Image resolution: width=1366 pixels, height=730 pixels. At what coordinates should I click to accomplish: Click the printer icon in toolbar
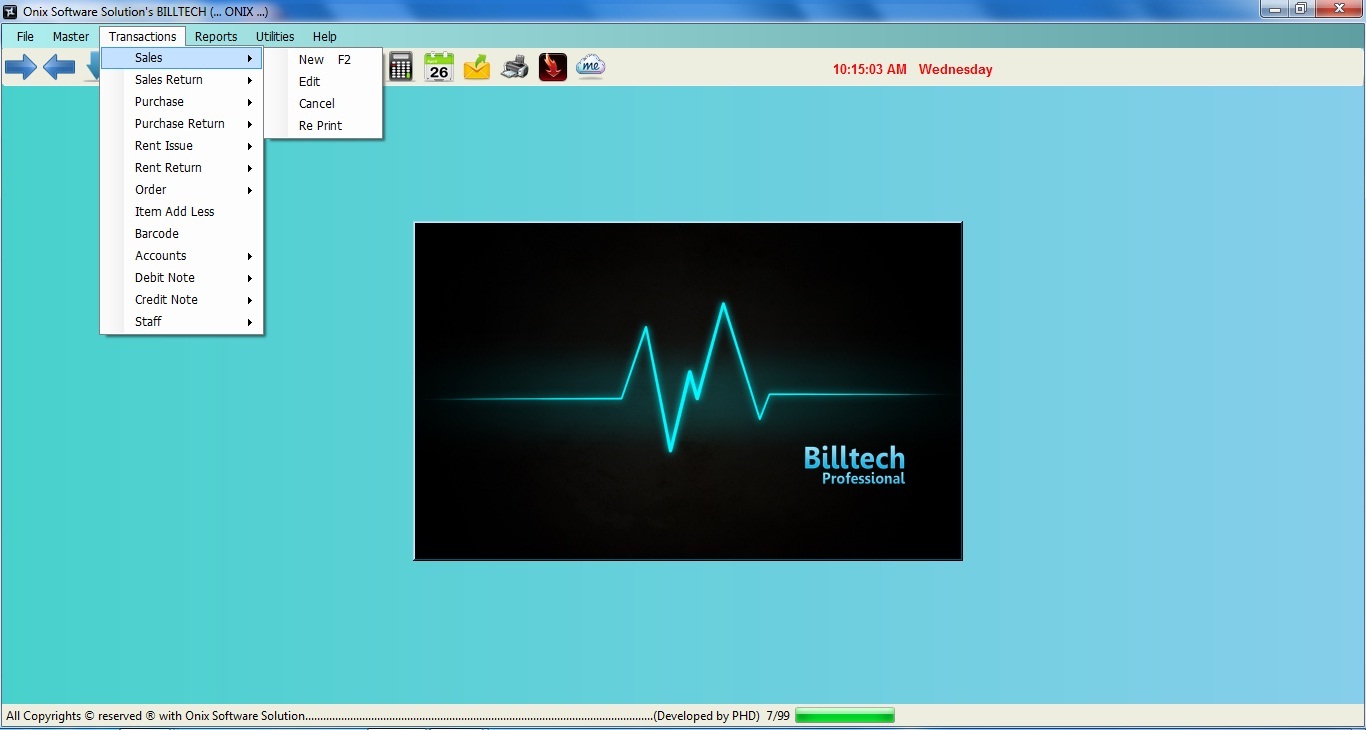514,67
